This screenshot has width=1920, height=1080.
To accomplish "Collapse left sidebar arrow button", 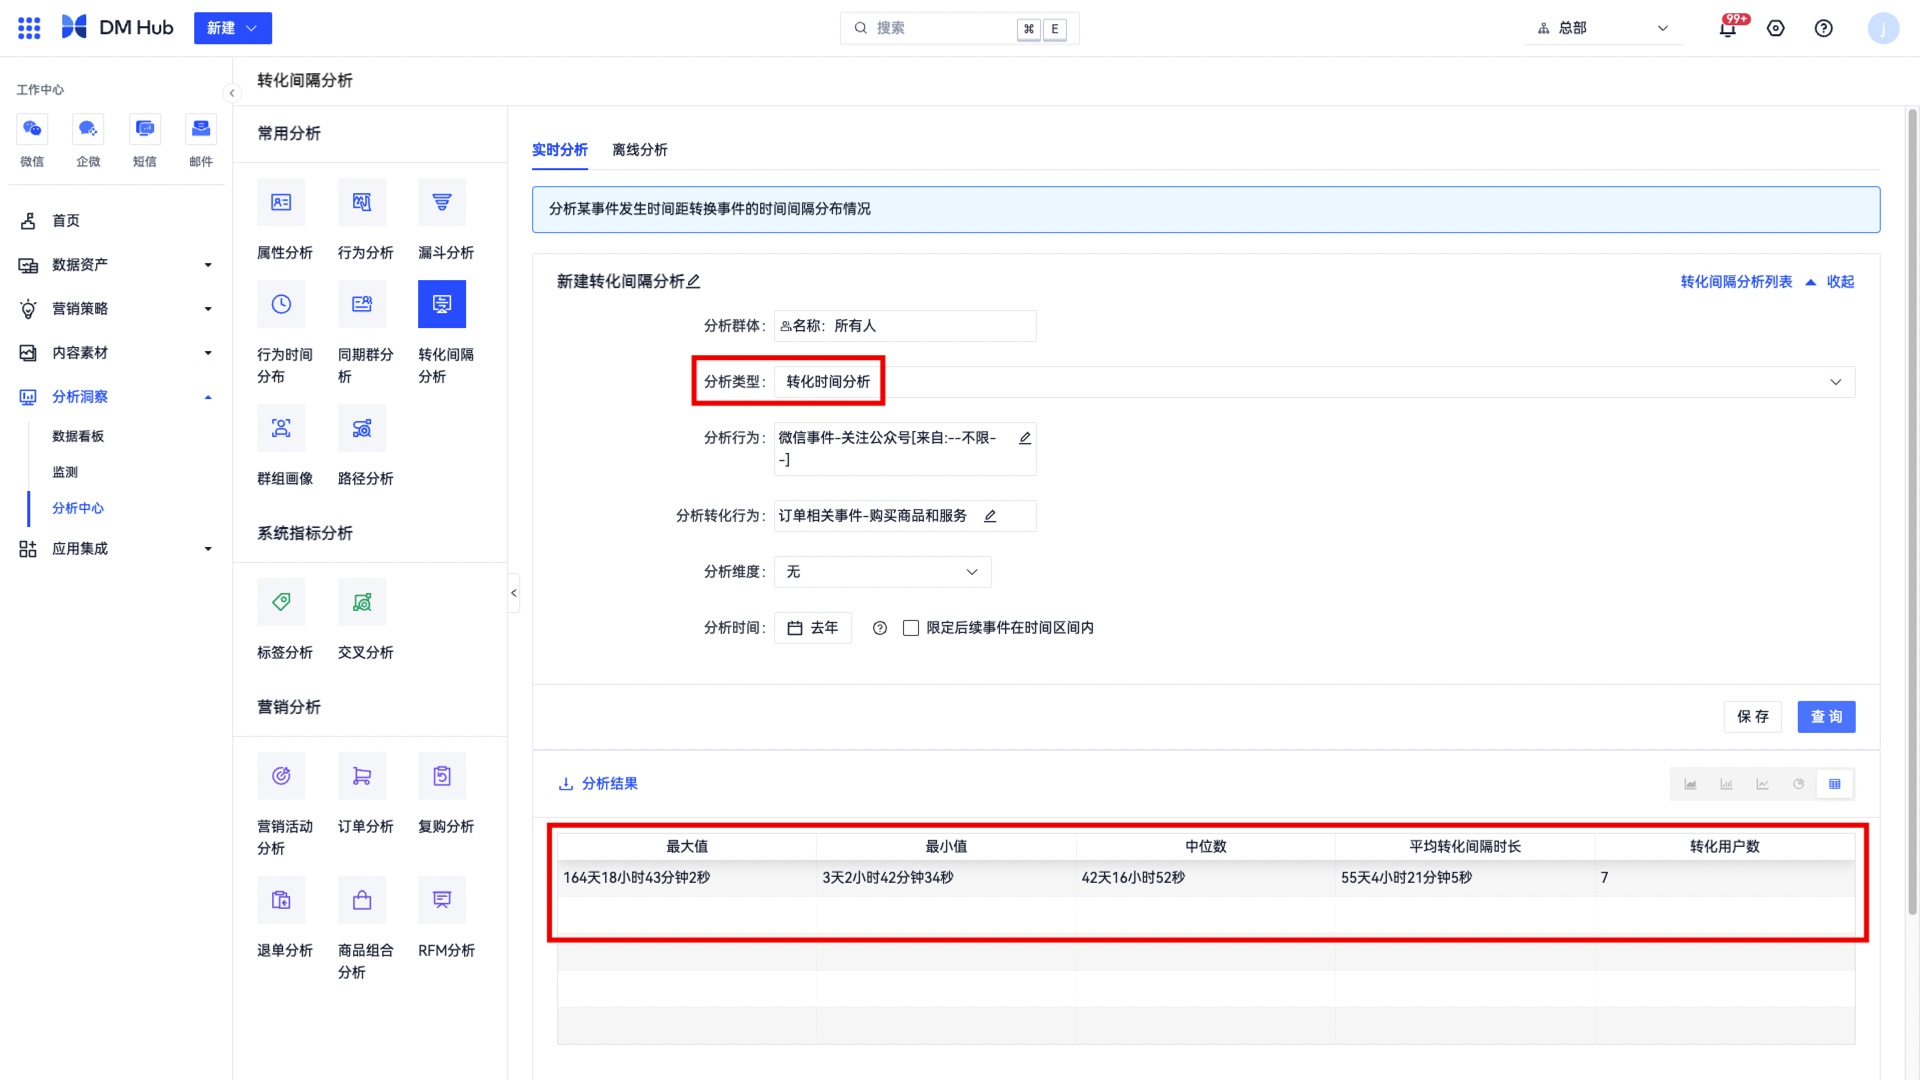I will pyautogui.click(x=232, y=93).
